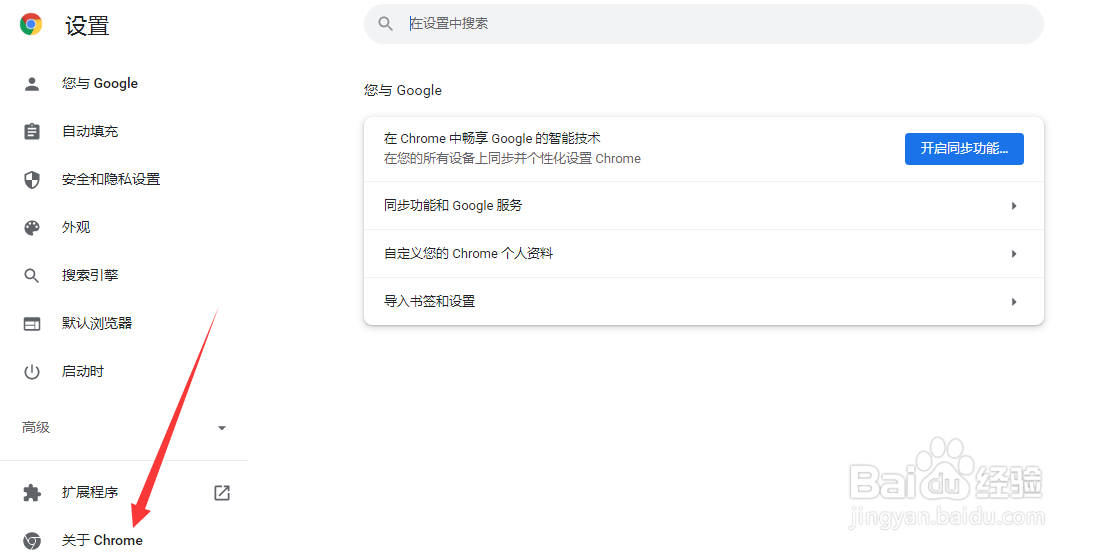Click the magnifier icon for 搜索引擎
This screenshot has height=555, width=1107.
pos(32,275)
